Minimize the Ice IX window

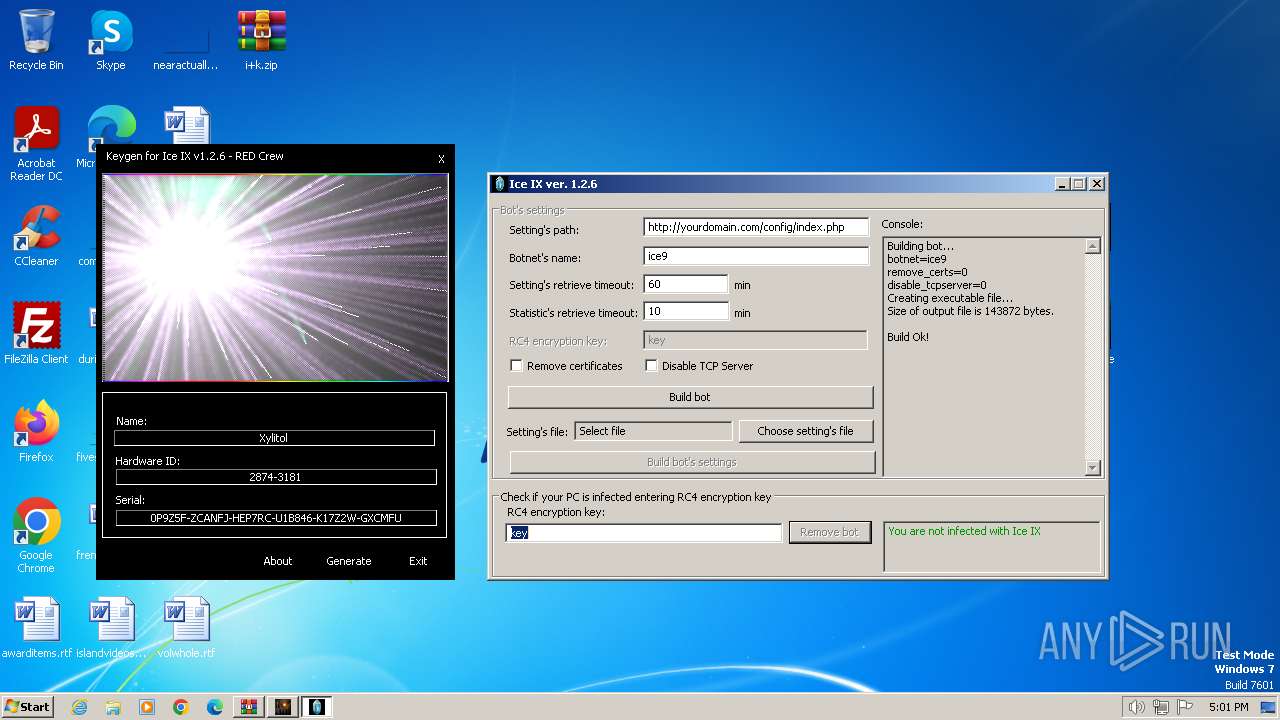[1062, 184]
